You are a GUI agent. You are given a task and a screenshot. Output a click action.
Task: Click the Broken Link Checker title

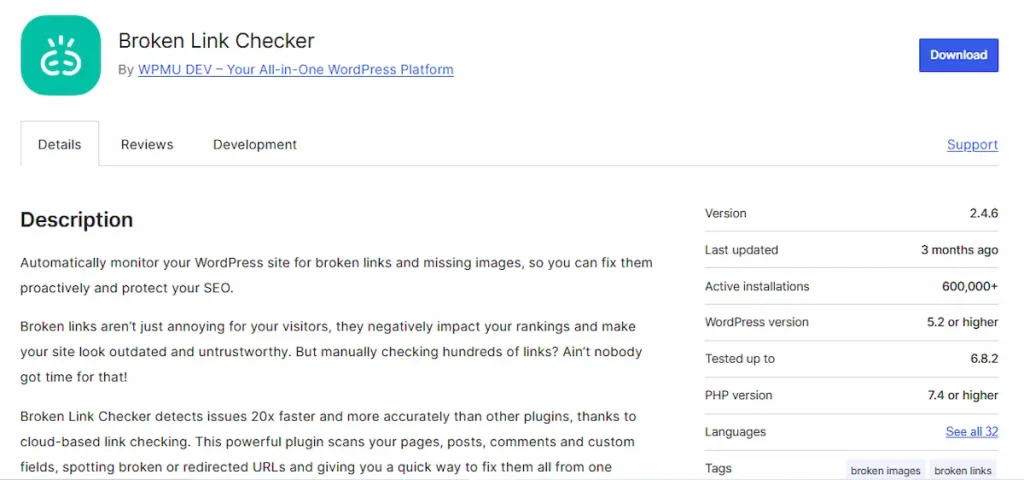click(x=216, y=41)
